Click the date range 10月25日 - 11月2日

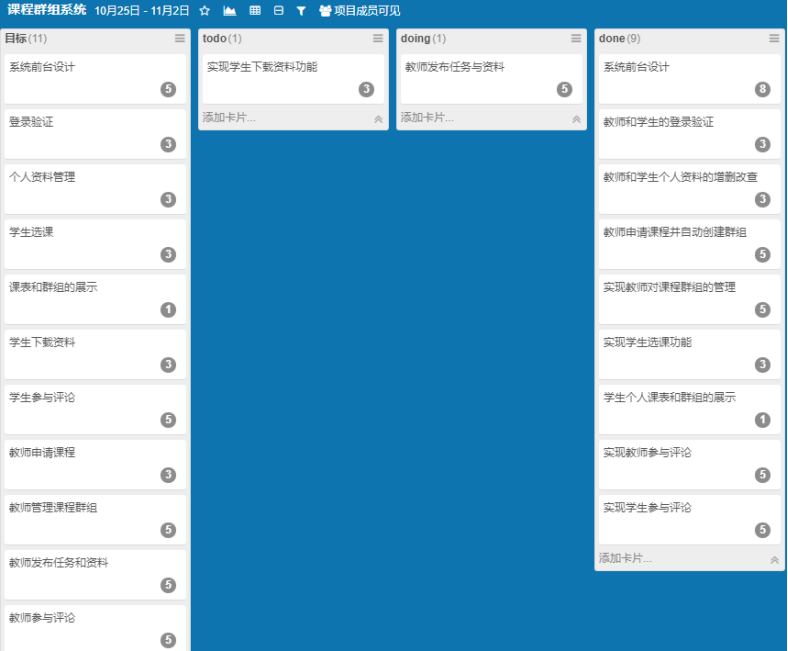(x=142, y=11)
